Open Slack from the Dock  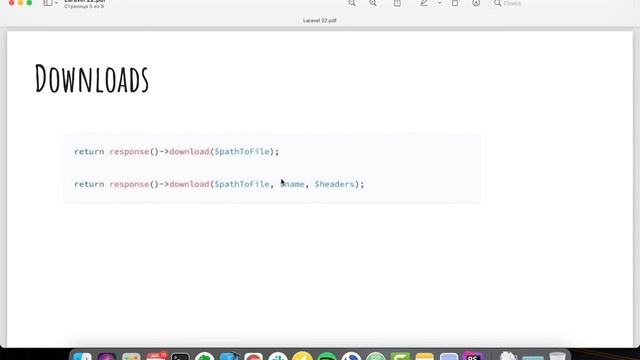pyautogui.click(x=278, y=356)
